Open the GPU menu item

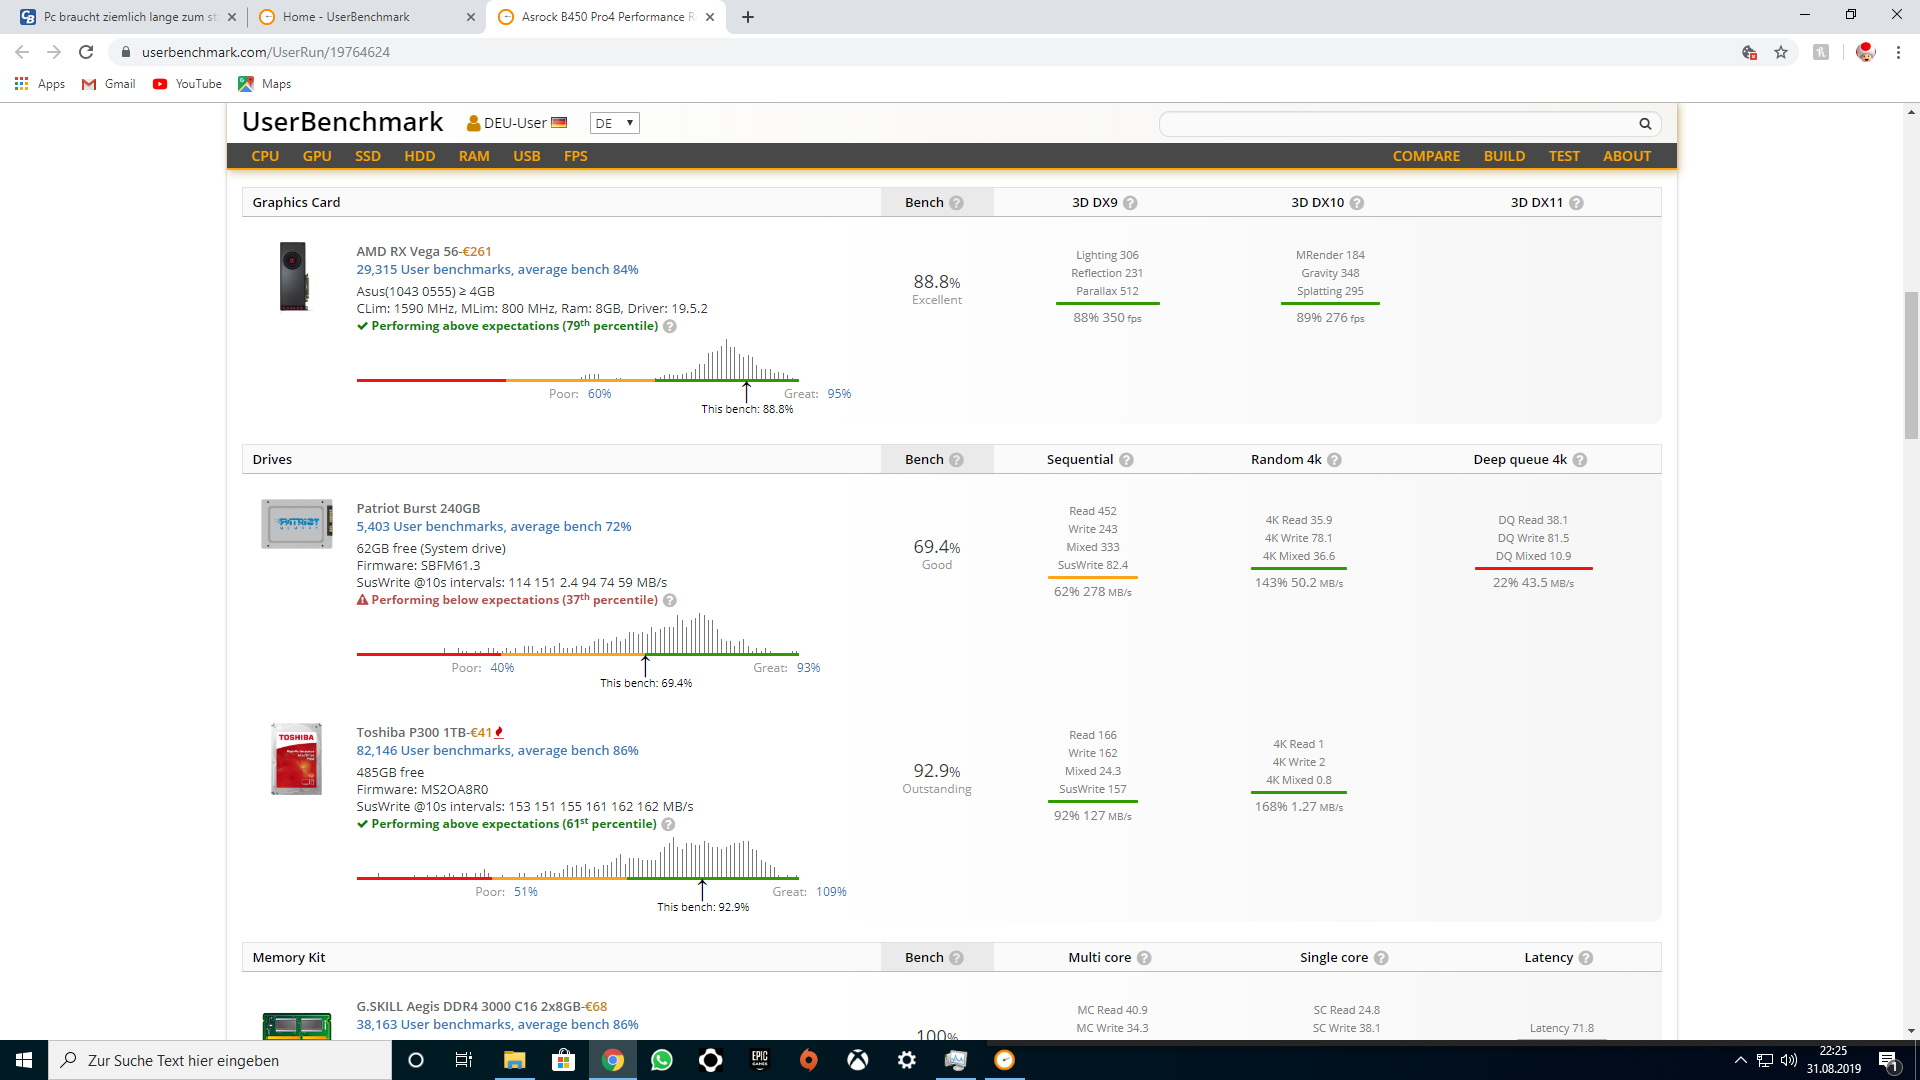point(317,156)
